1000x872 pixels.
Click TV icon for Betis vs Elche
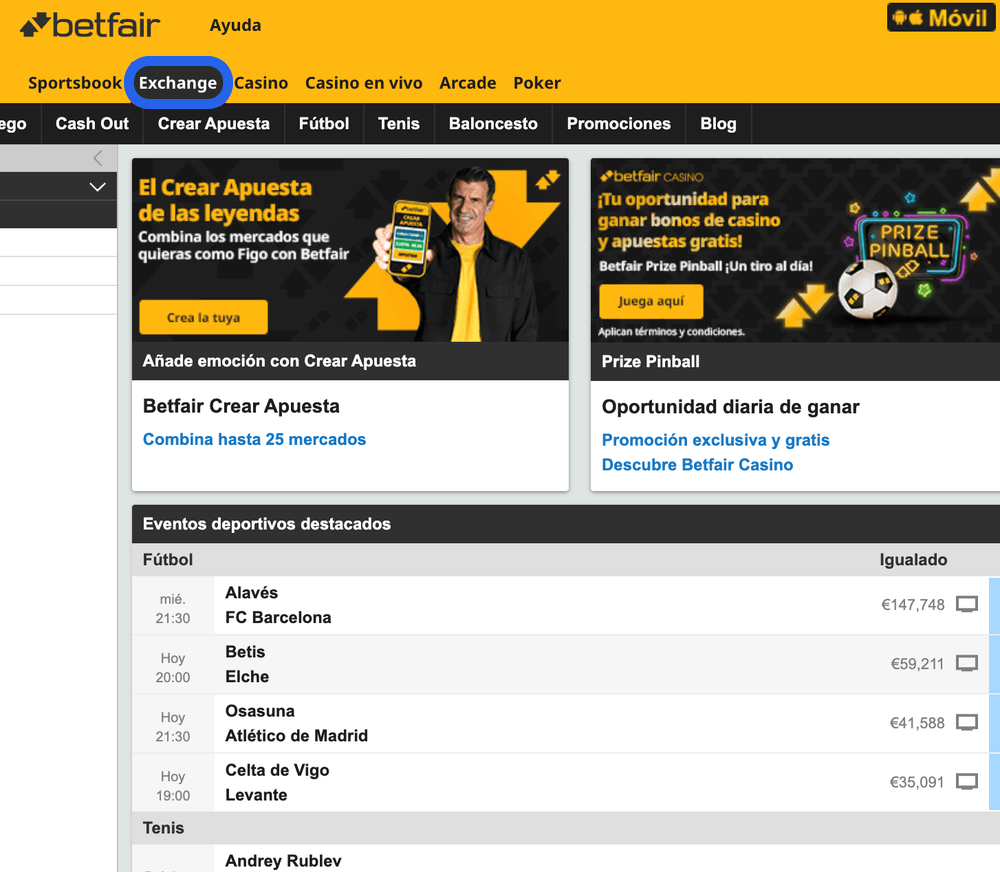tap(967, 663)
